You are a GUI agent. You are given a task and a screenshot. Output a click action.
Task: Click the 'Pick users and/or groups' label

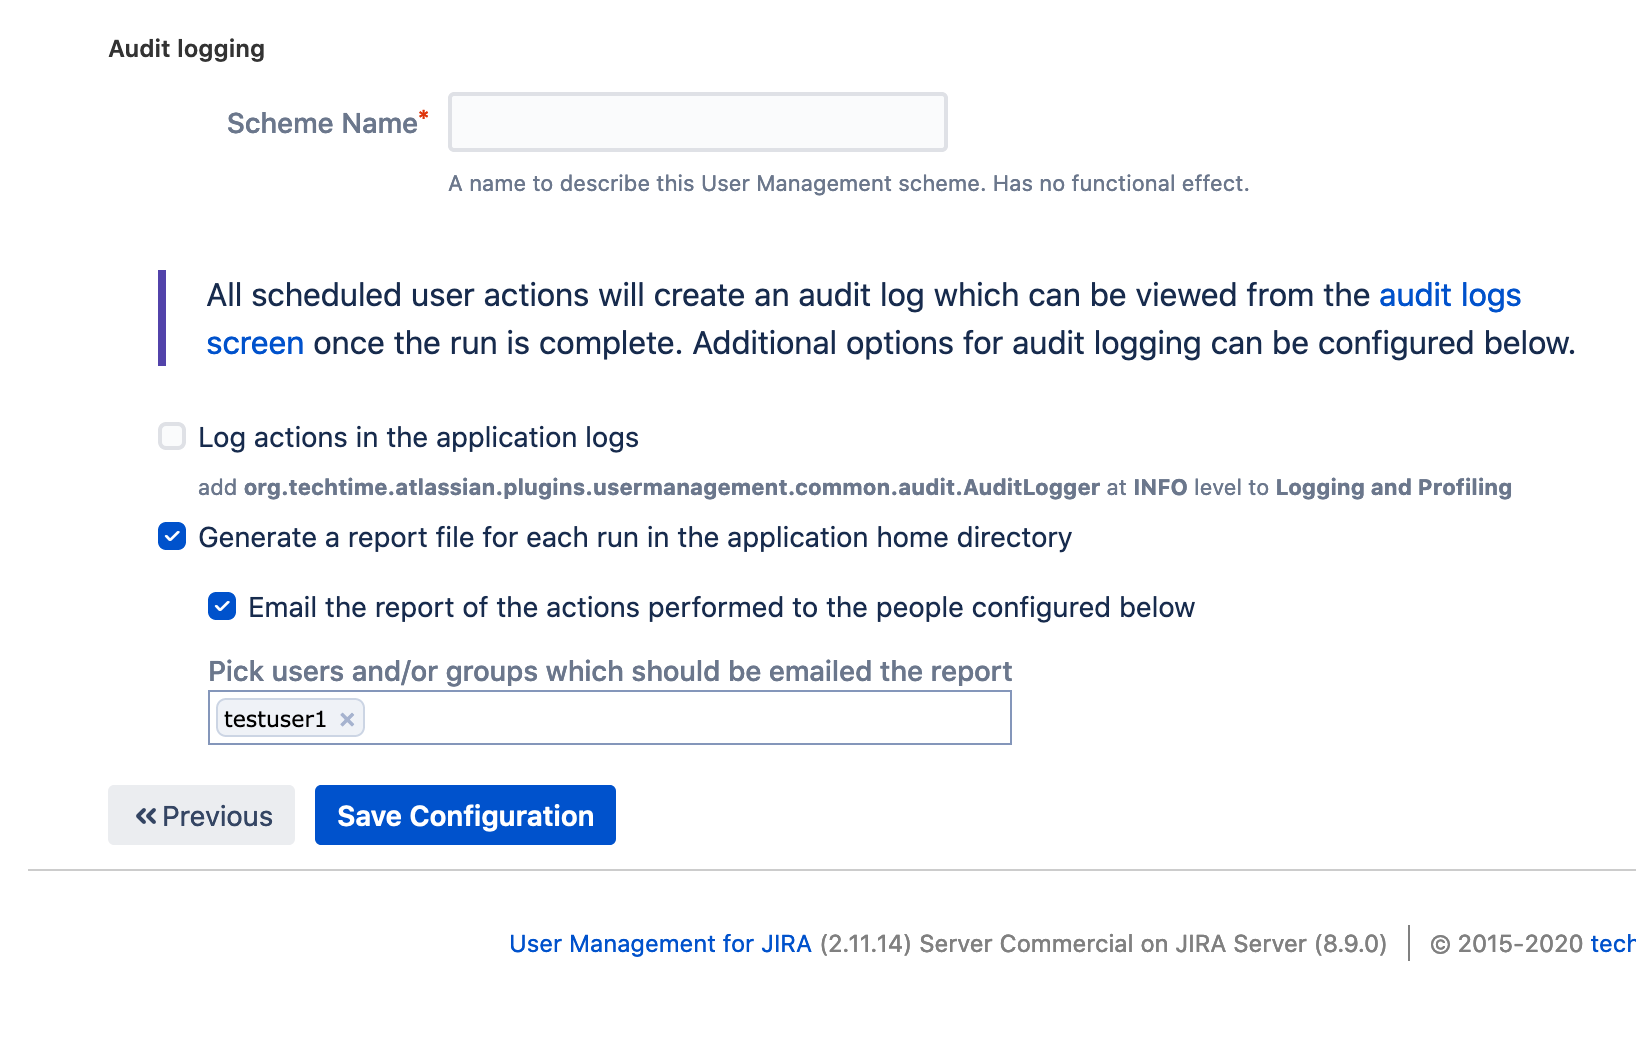point(609,671)
